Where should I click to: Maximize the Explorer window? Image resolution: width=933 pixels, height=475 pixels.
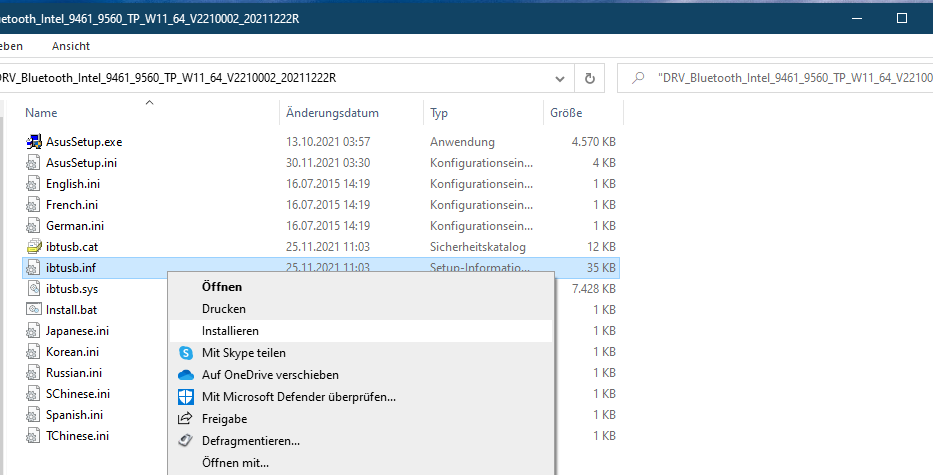(x=901, y=18)
